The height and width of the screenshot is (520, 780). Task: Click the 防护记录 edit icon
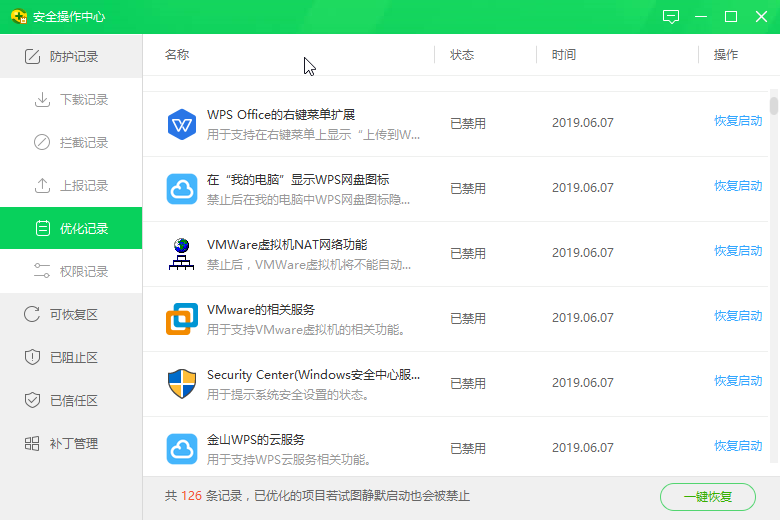coord(32,56)
